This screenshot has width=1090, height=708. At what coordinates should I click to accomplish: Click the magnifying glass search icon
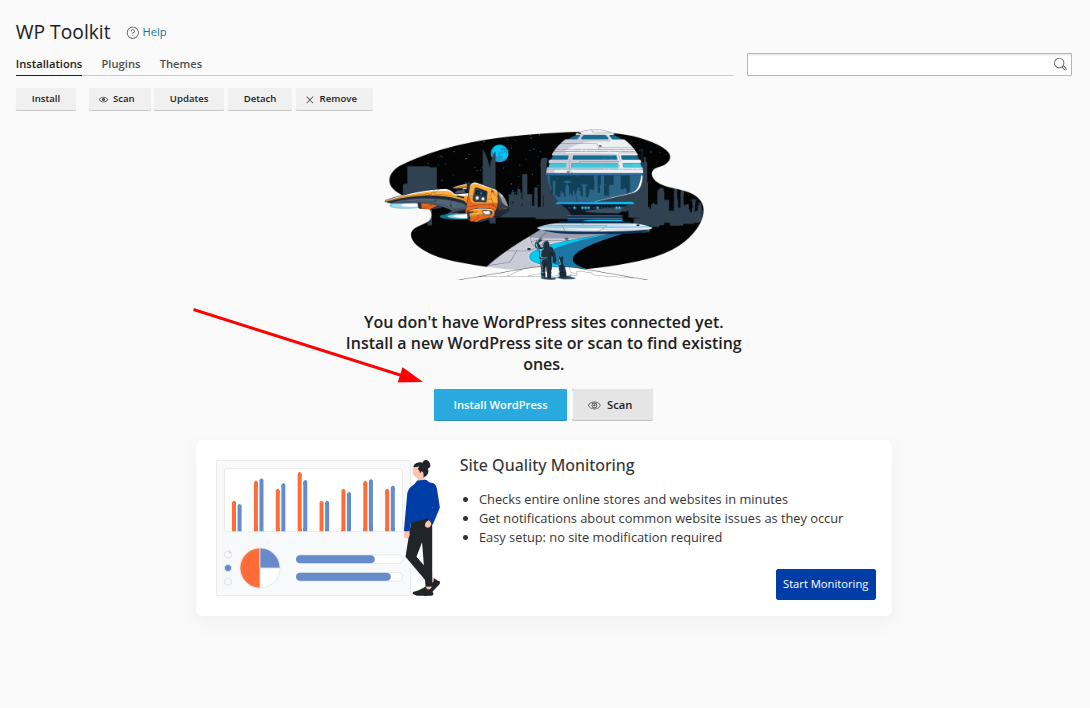coord(1059,64)
